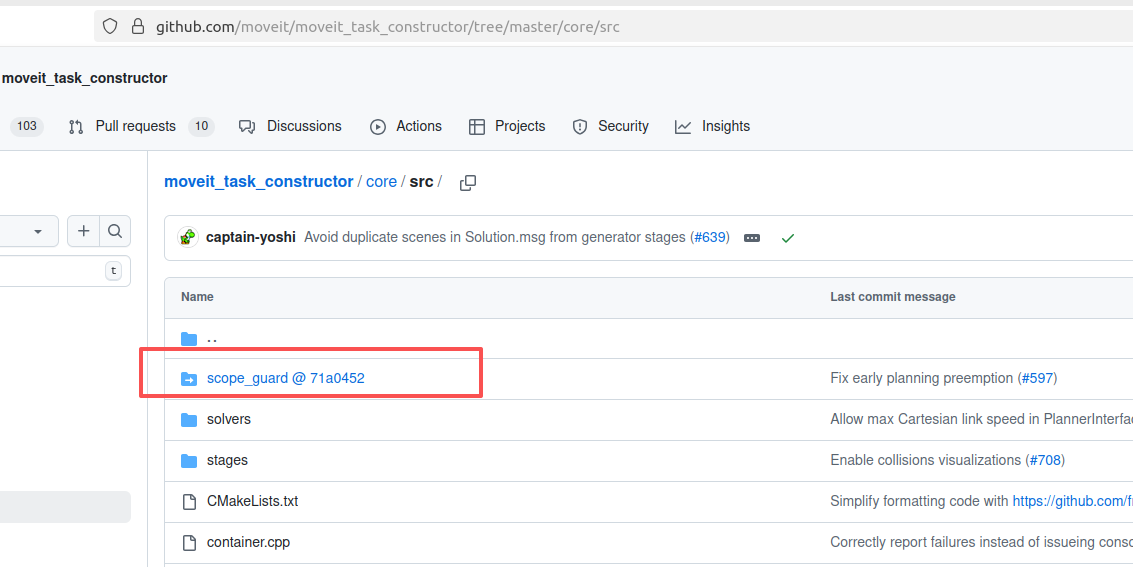Click the solvers folder icon

[x=189, y=420]
